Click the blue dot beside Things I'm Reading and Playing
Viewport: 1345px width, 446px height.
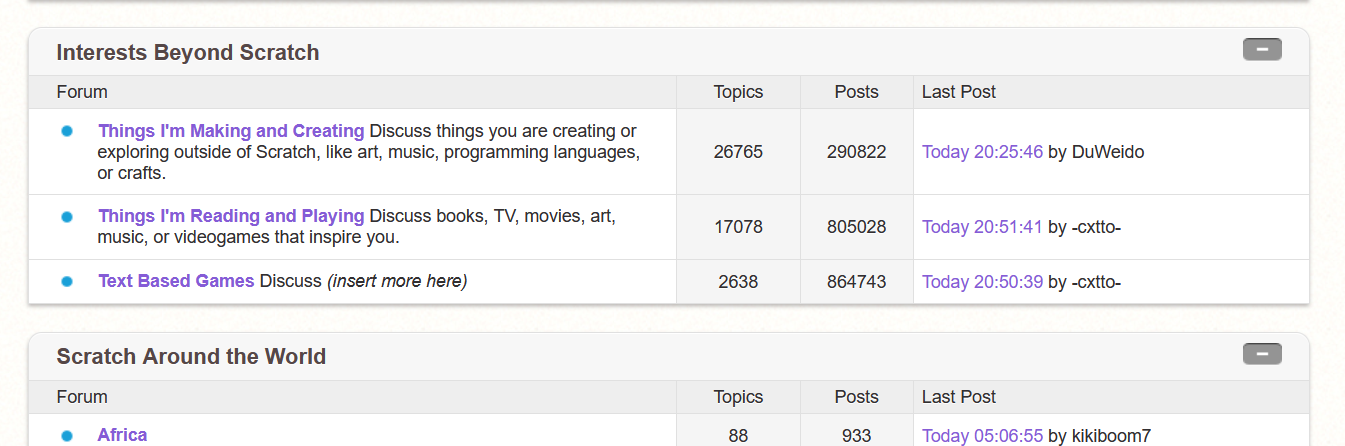(x=67, y=216)
